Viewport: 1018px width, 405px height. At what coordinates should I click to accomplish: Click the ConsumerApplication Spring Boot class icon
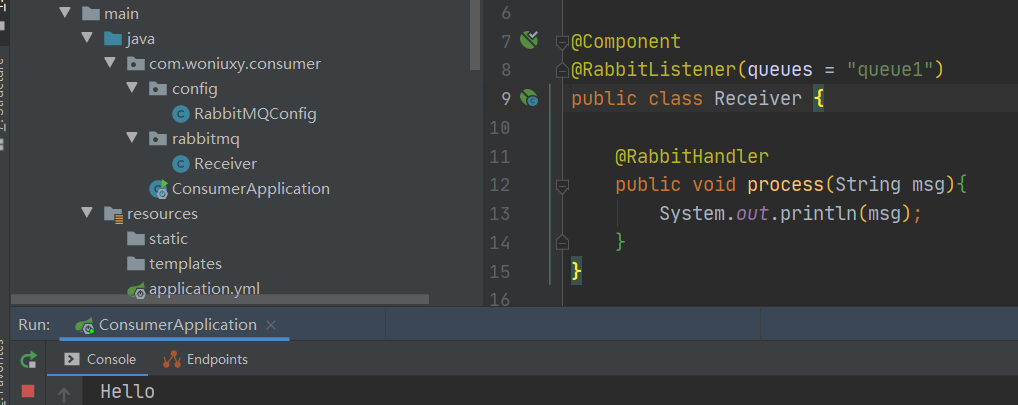pyautogui.click(x=158, y=189)
